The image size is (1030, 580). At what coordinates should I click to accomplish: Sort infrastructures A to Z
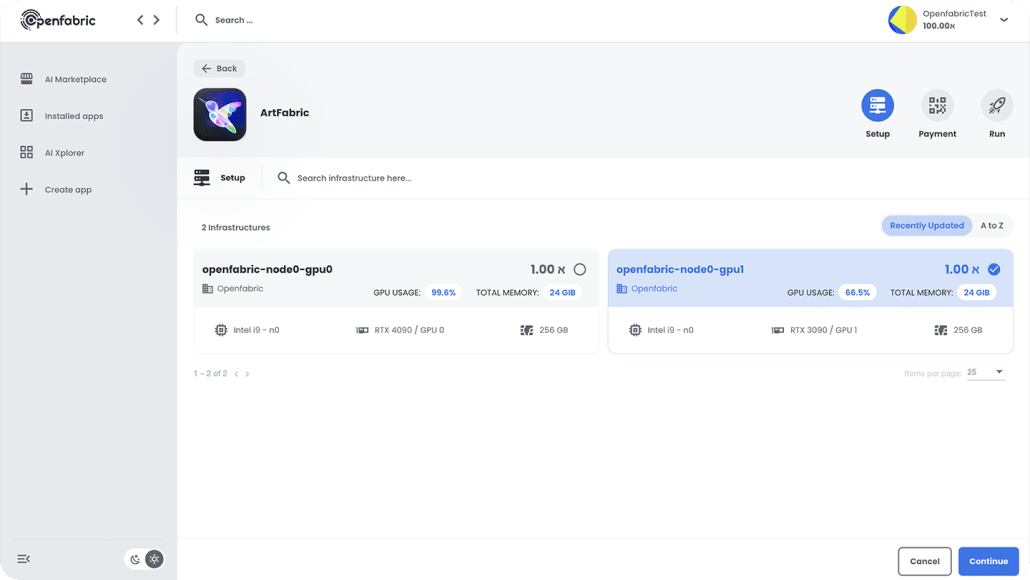pyautogui.click(x=992, y=225)
